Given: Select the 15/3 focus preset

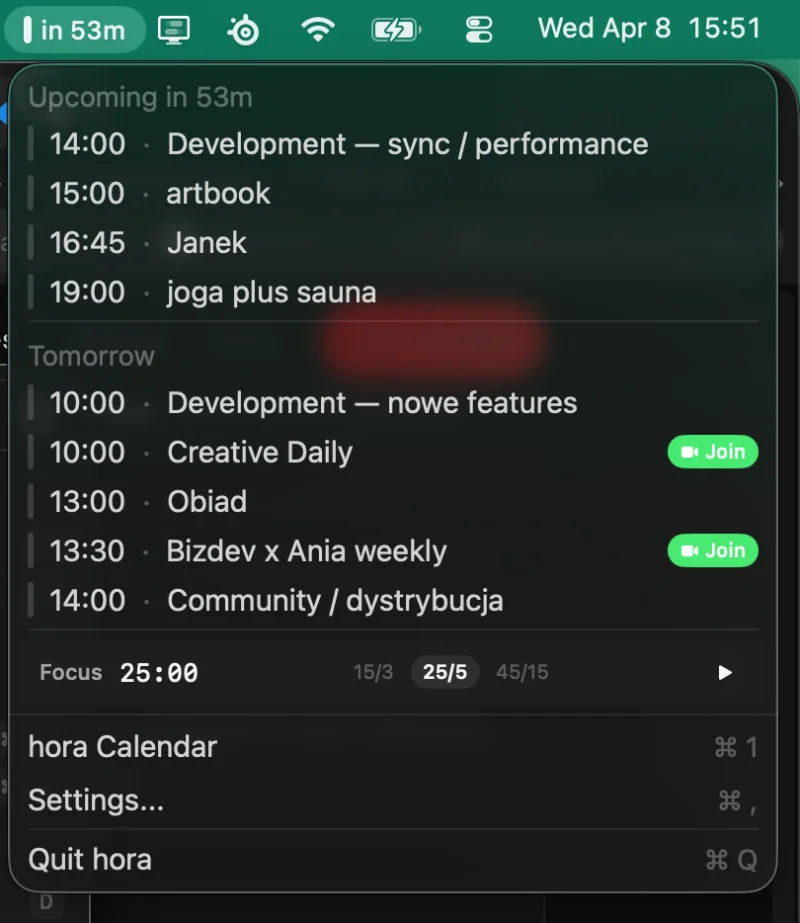Looking at the screenshot, I should [373, 672].
